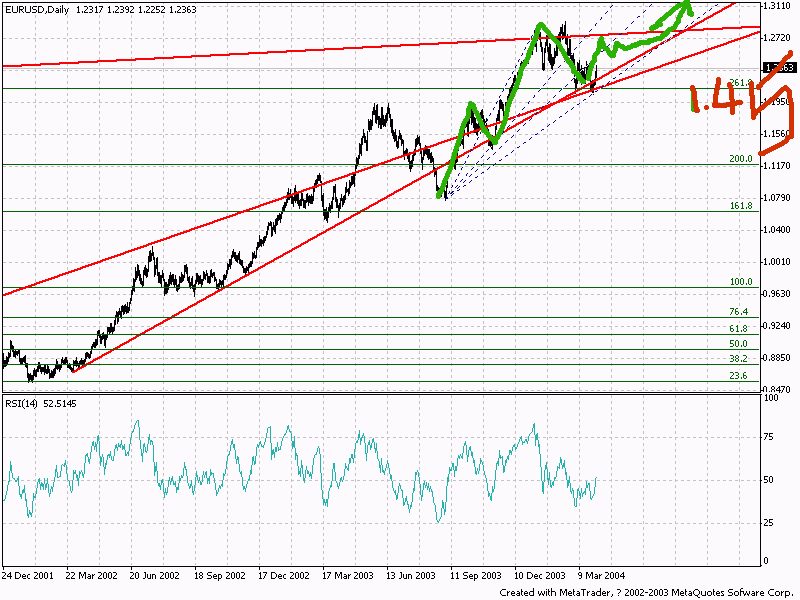
Task: Select the 1.3110 price axis label
Action: click(x=777, y=6)
